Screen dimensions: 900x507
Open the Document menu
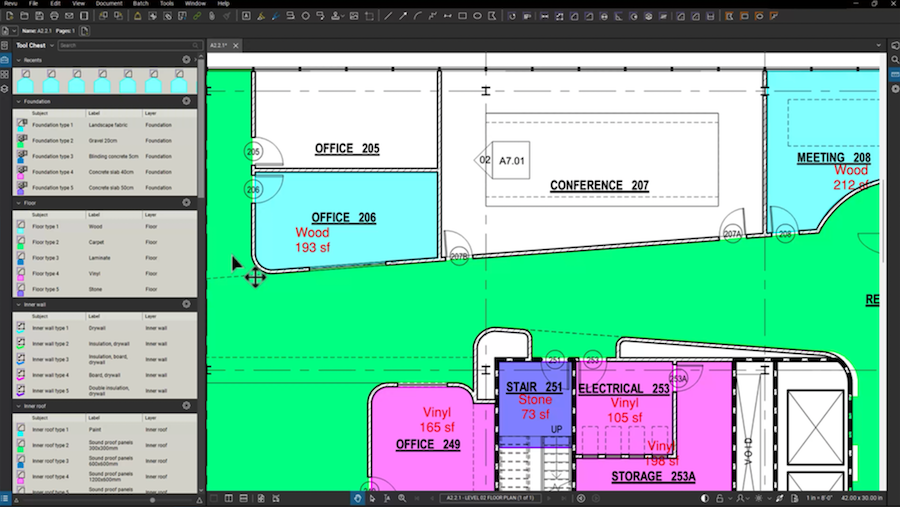coord(109,3)
